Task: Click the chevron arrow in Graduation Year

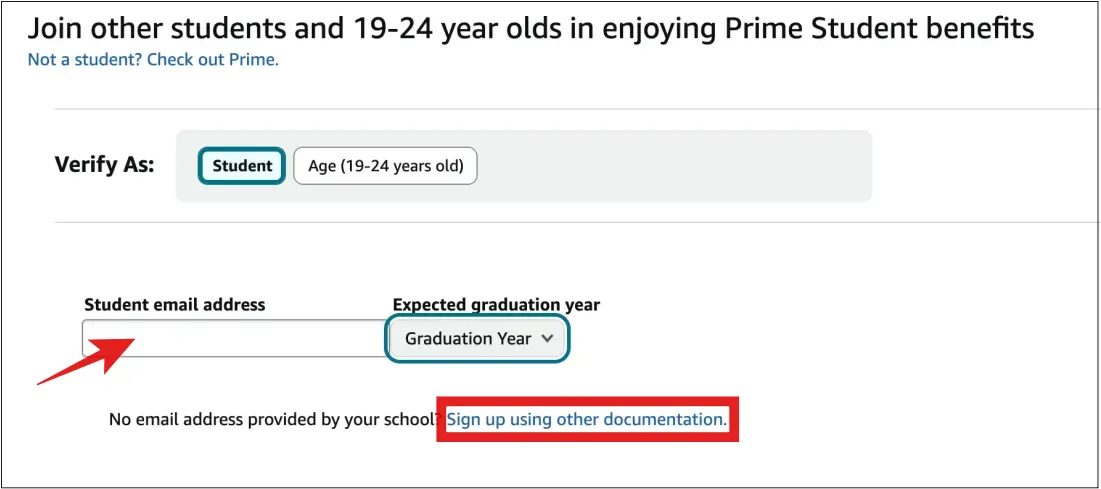Action: [x=548, y=339]
